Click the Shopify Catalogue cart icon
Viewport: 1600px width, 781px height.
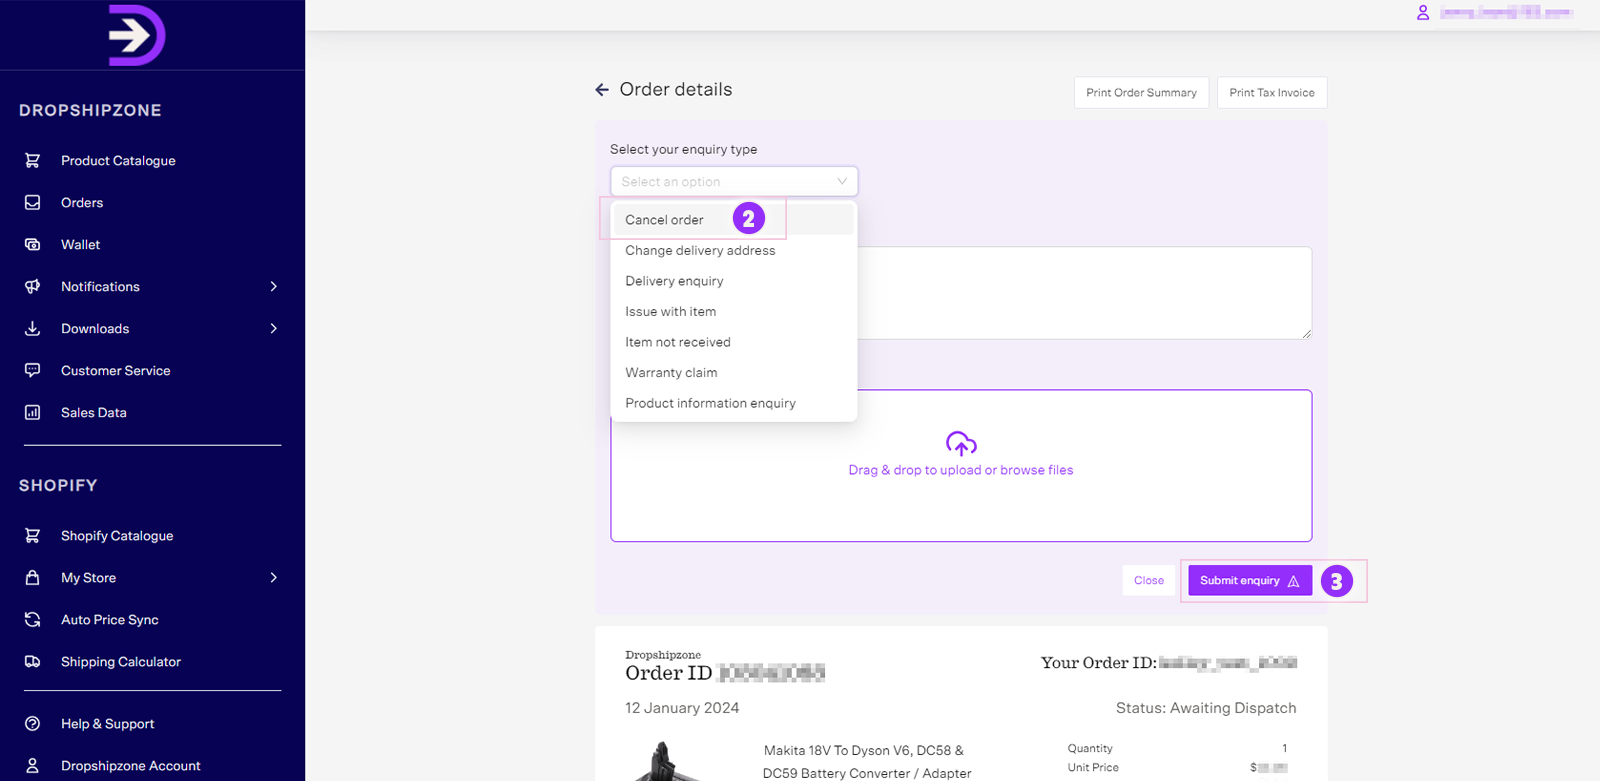(32, 536)
